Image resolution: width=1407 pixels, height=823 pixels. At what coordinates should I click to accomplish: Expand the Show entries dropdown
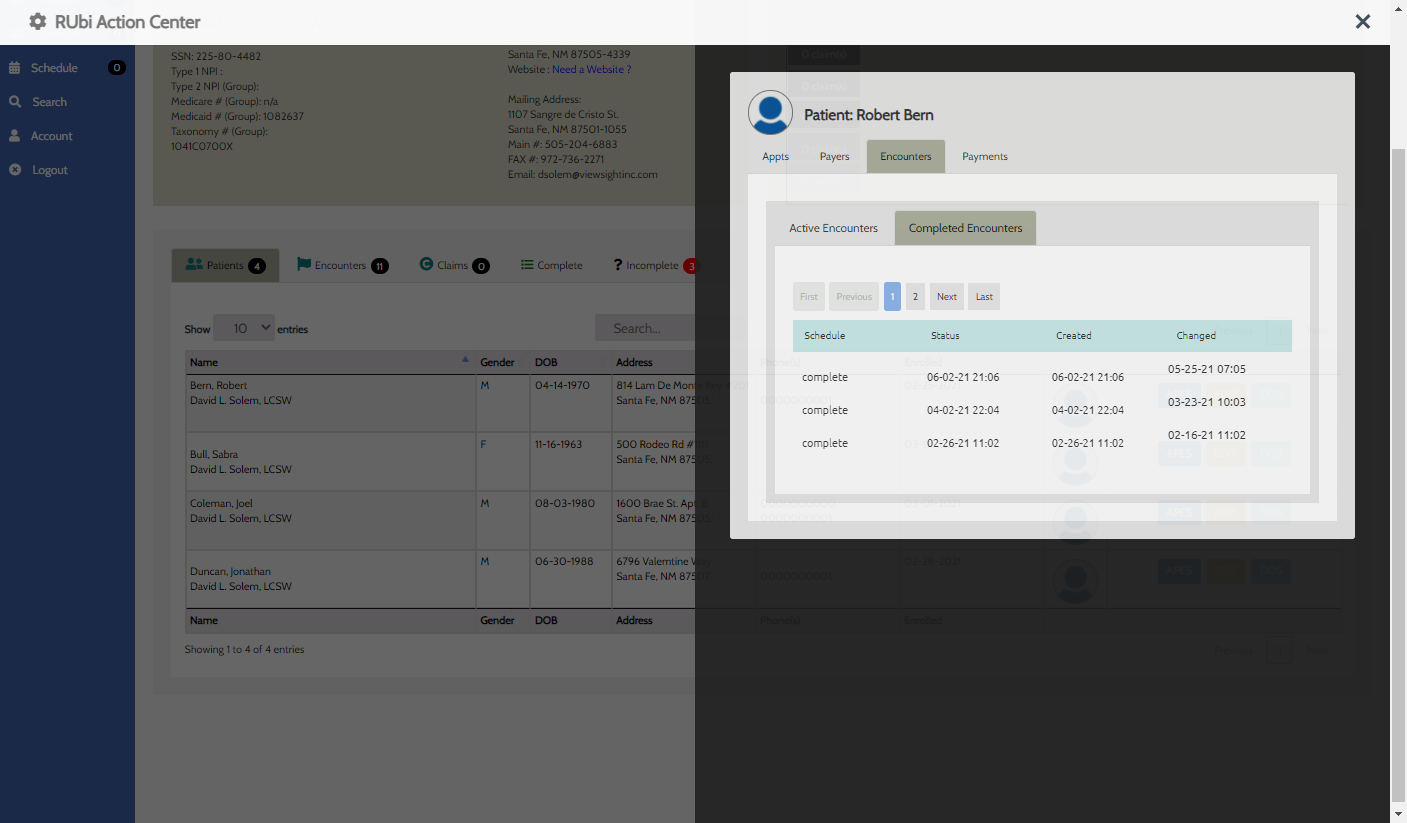click(x=244, y=328)
